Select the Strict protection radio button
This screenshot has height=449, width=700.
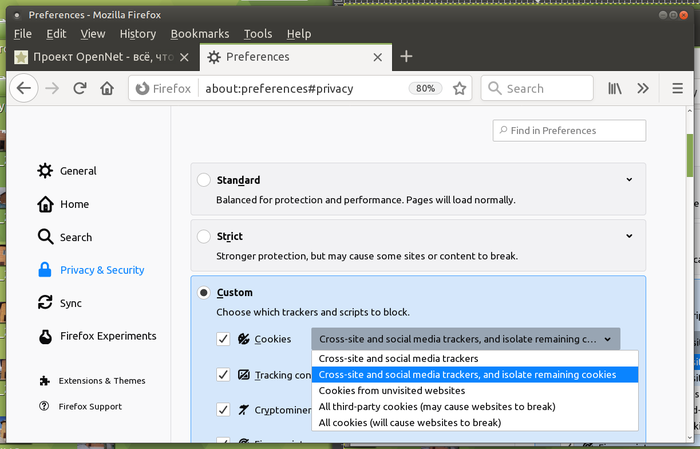coord(204,237)
